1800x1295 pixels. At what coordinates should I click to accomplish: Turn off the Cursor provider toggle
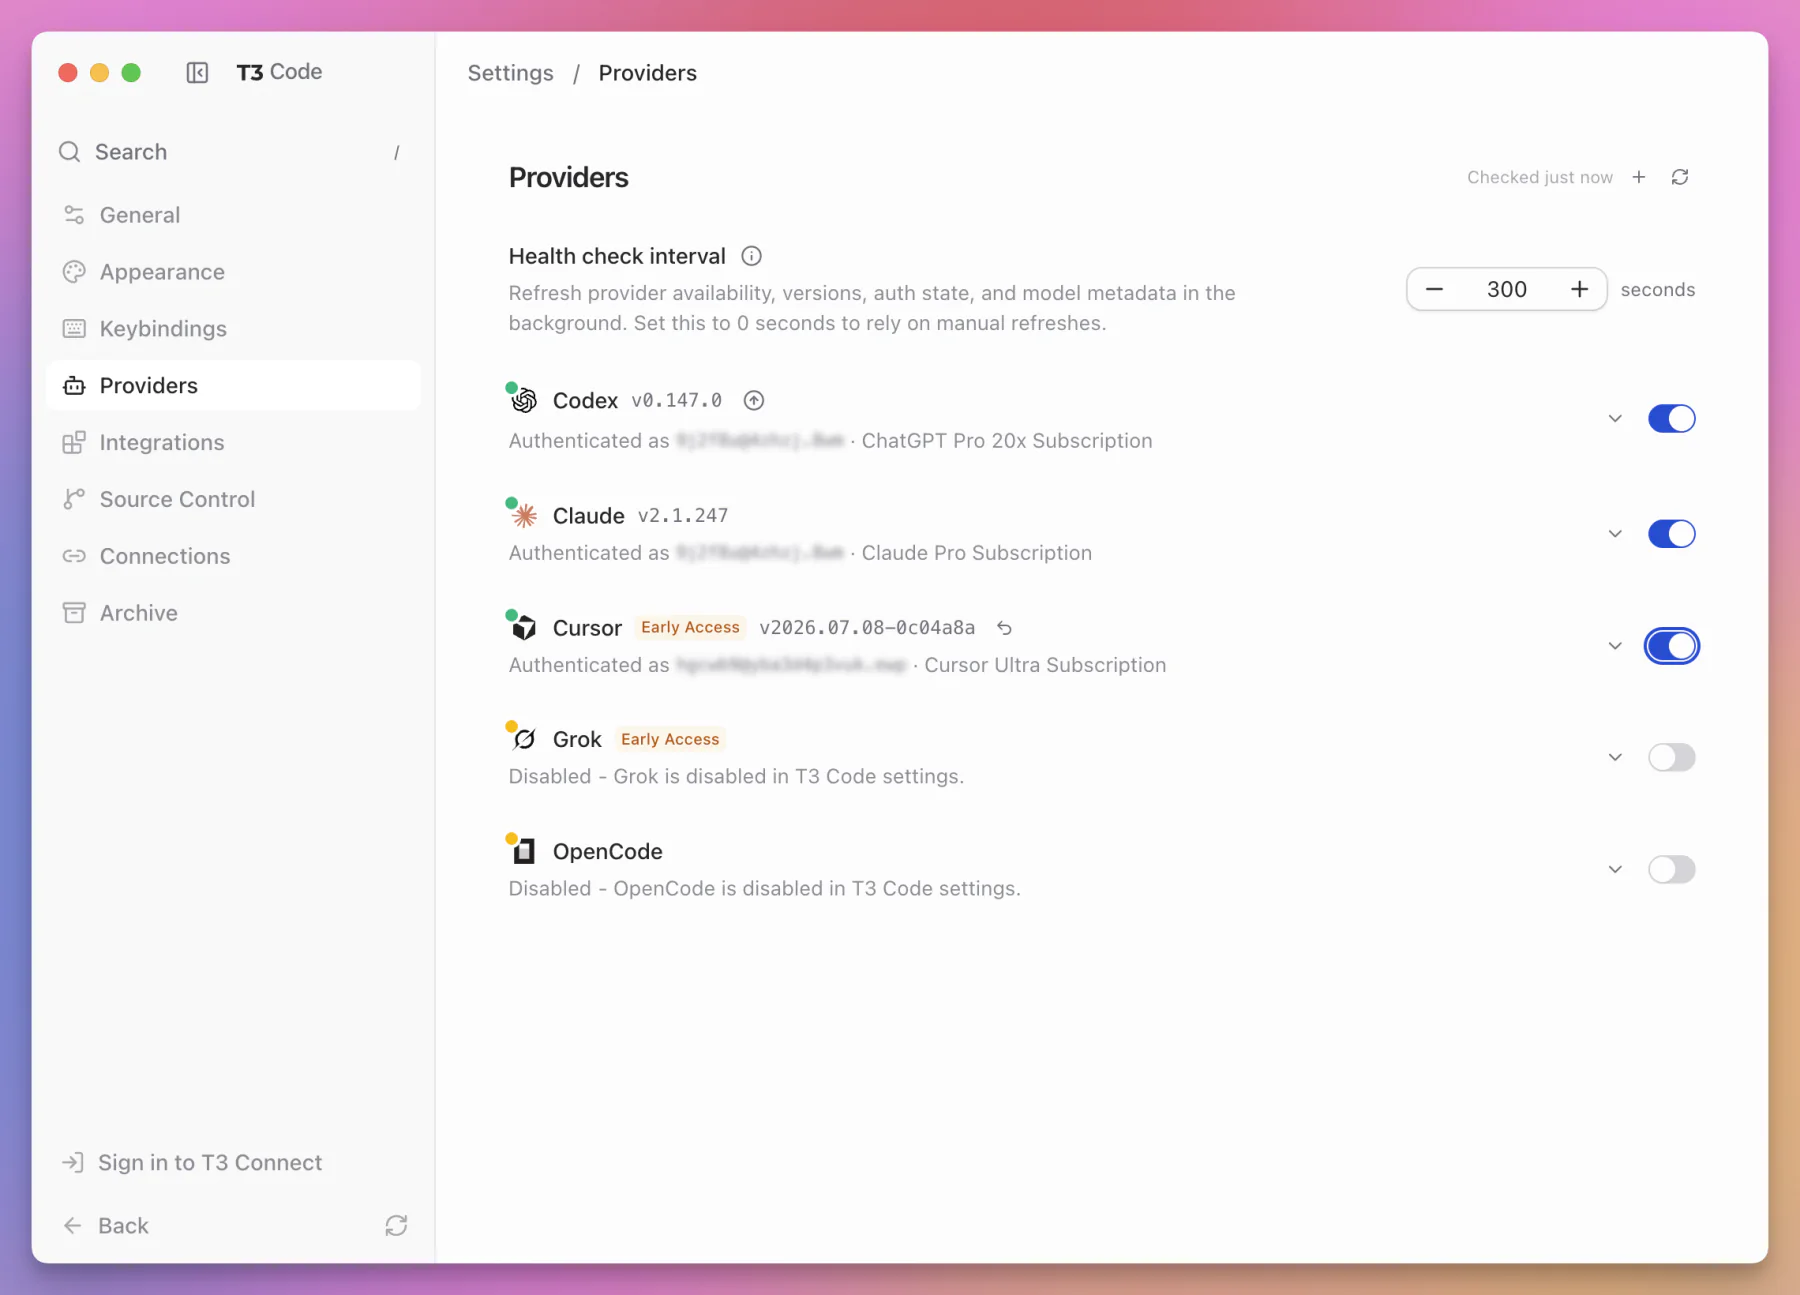point(1671,646)
